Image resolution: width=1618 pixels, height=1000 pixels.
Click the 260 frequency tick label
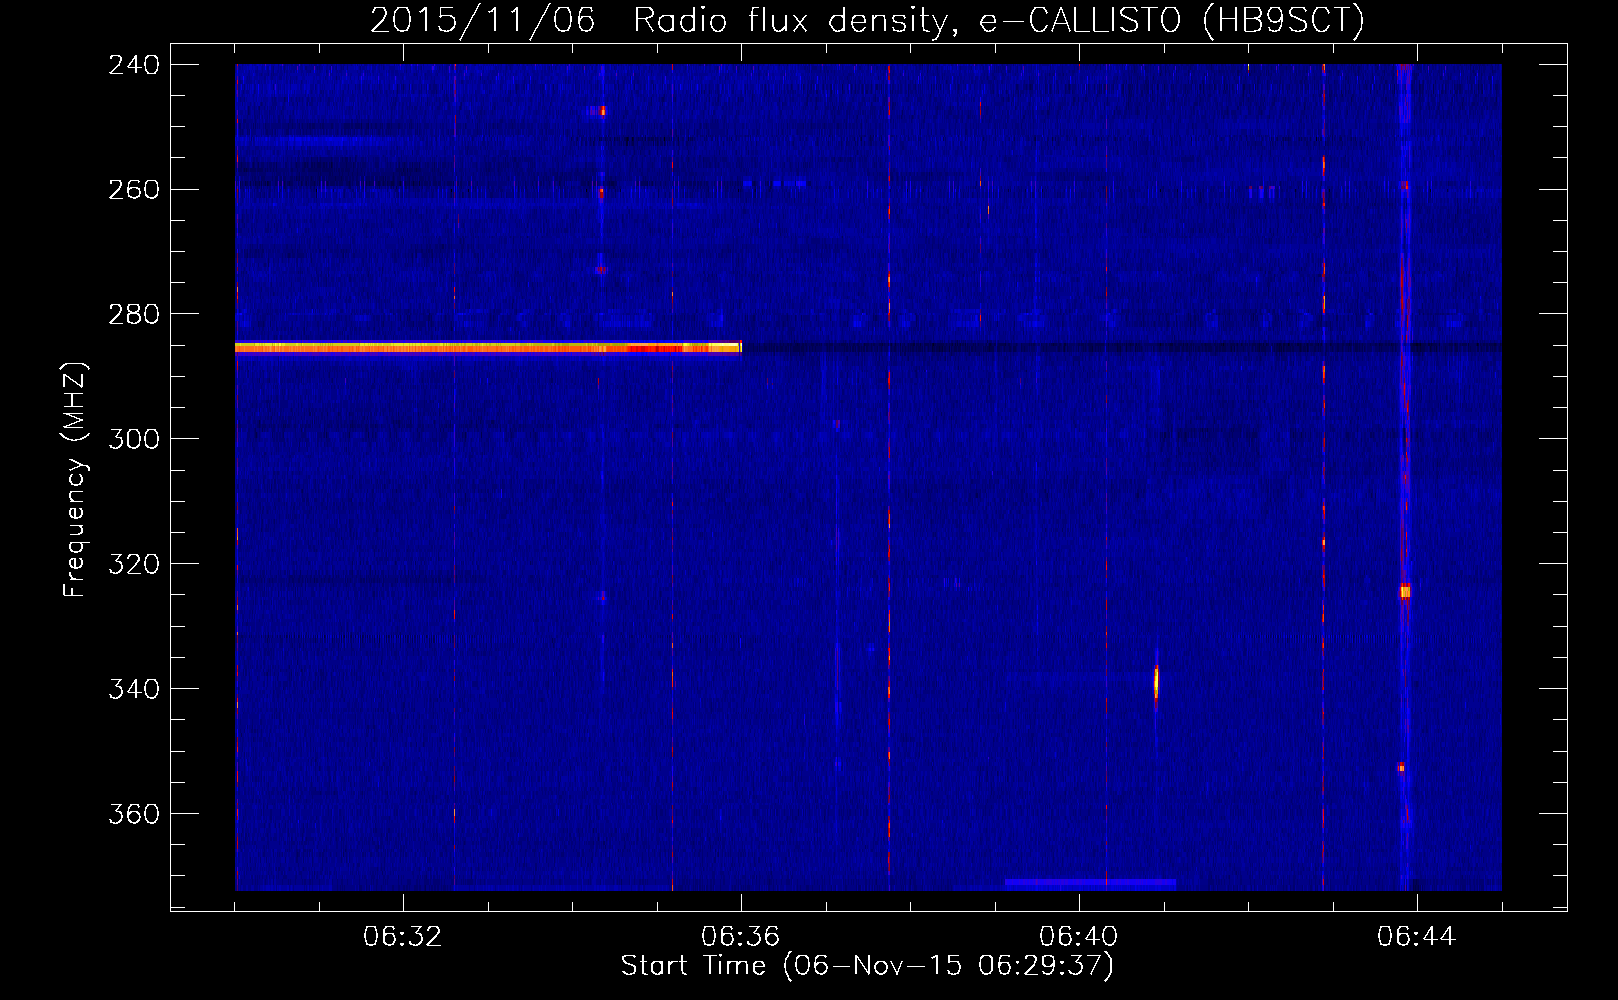(x=134, y=190)
